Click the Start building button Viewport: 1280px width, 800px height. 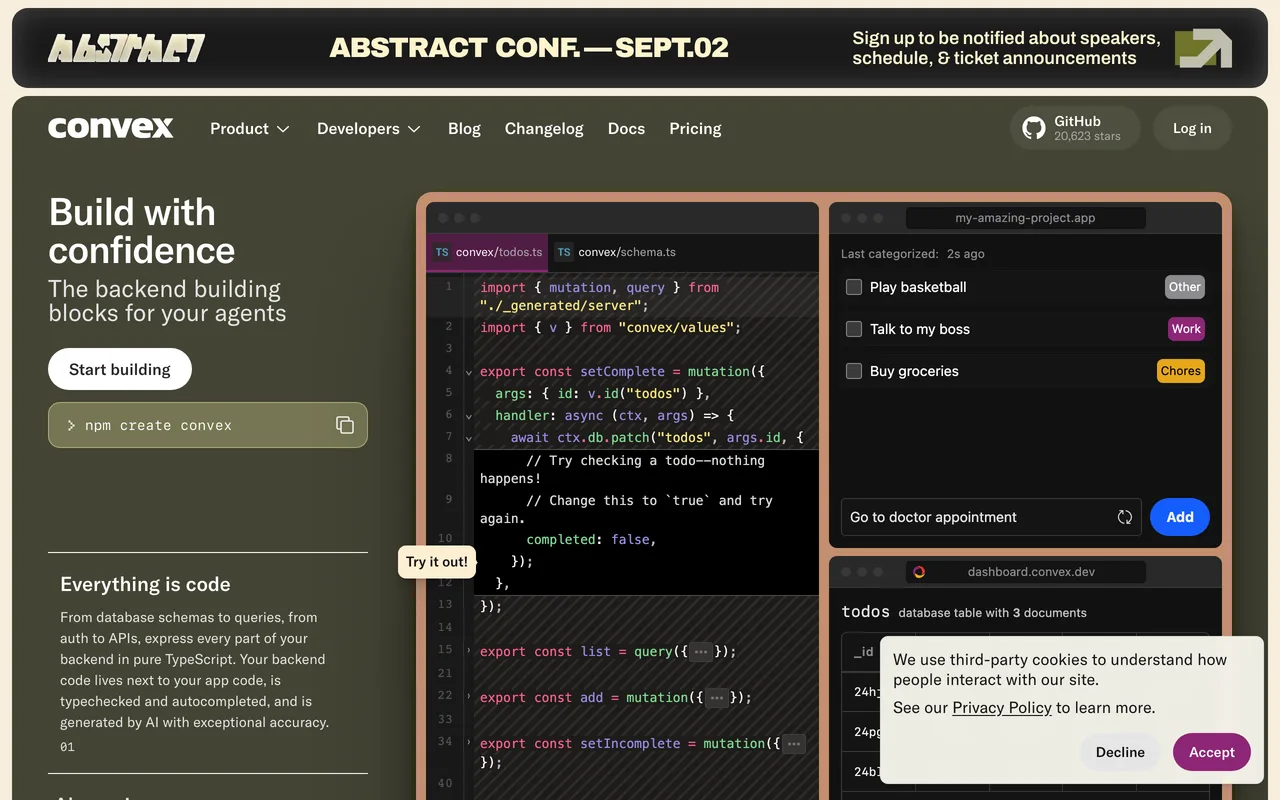click(120, 369)
